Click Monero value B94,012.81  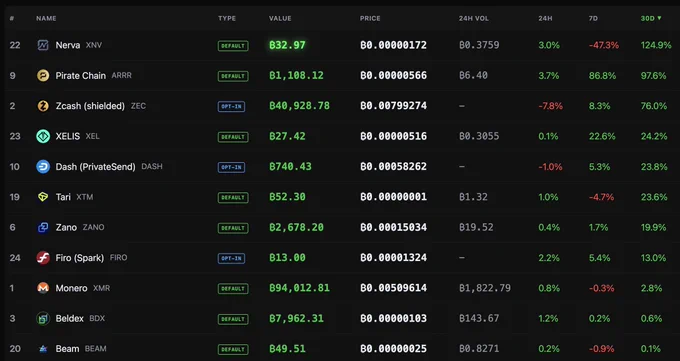click(299, 288)
